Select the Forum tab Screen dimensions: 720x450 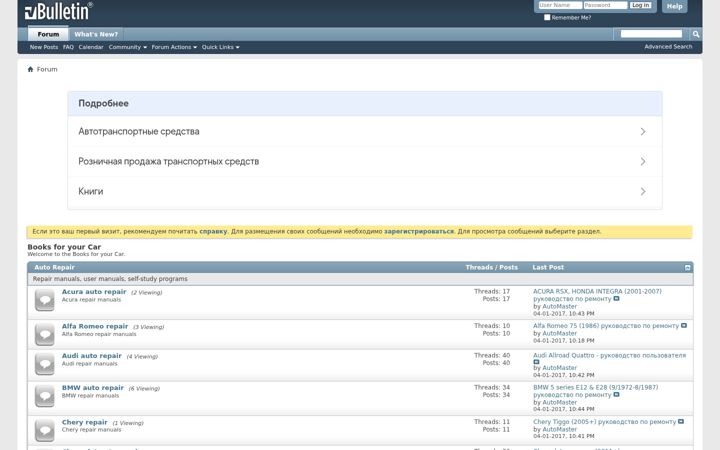(x=48, y=34)
